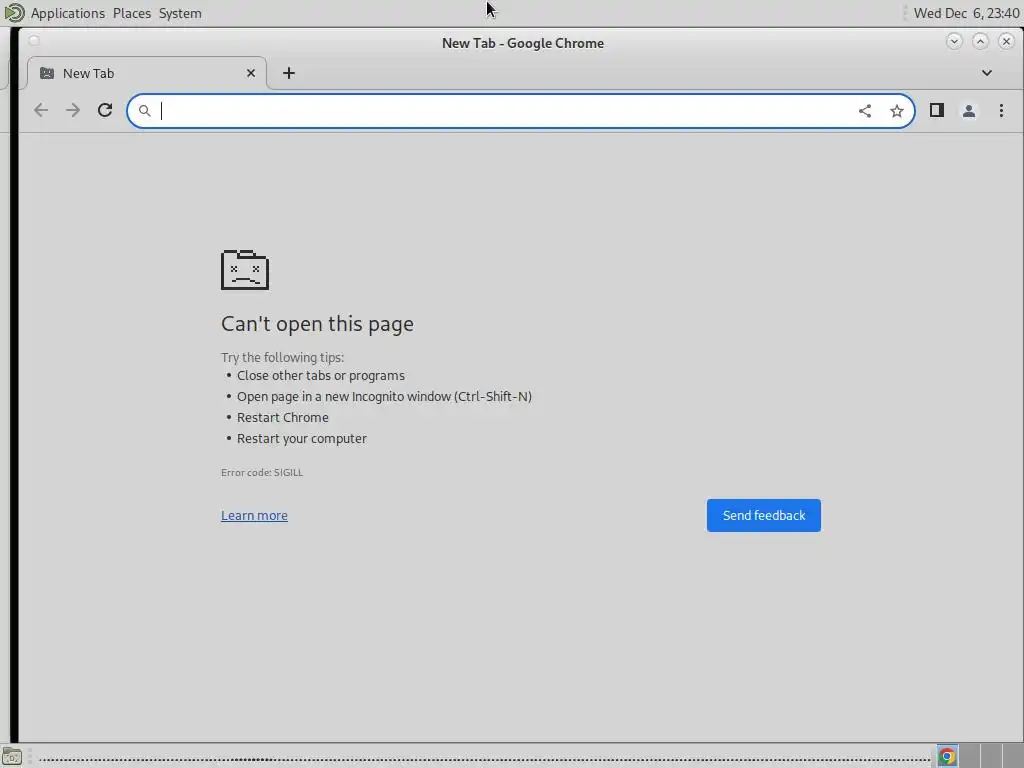Share this page via share icon

point(865,111)
